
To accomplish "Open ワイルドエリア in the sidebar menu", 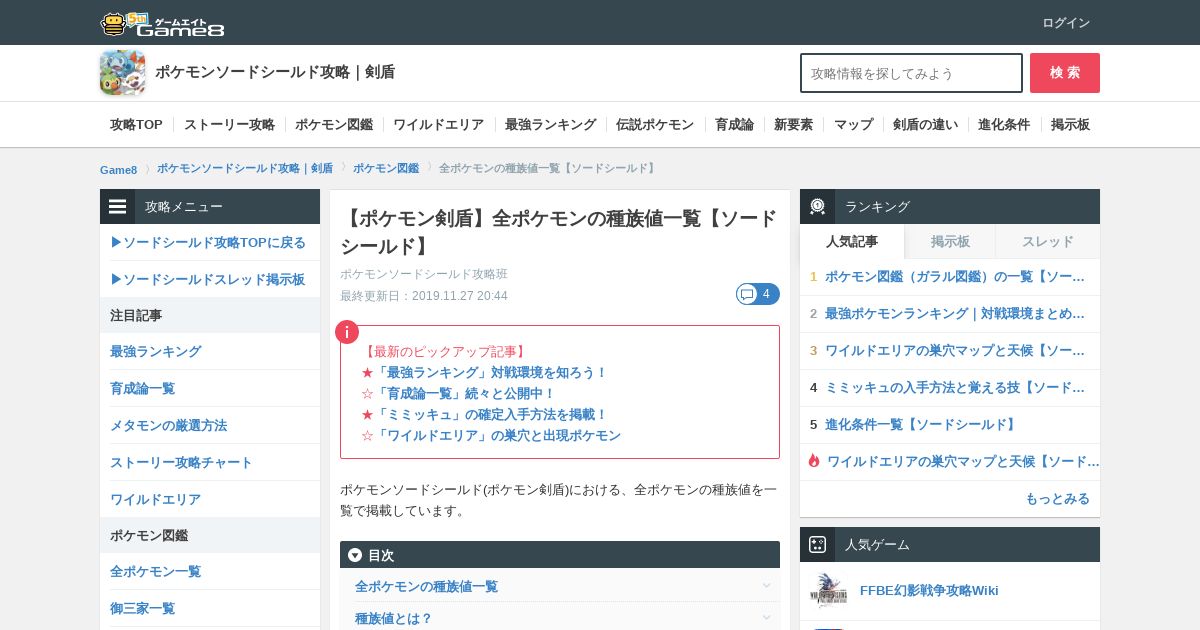I will [x=155, y=499].
